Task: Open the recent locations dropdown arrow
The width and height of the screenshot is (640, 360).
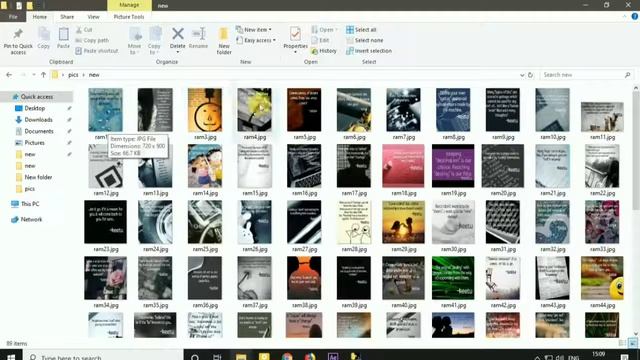Action: 33,75
